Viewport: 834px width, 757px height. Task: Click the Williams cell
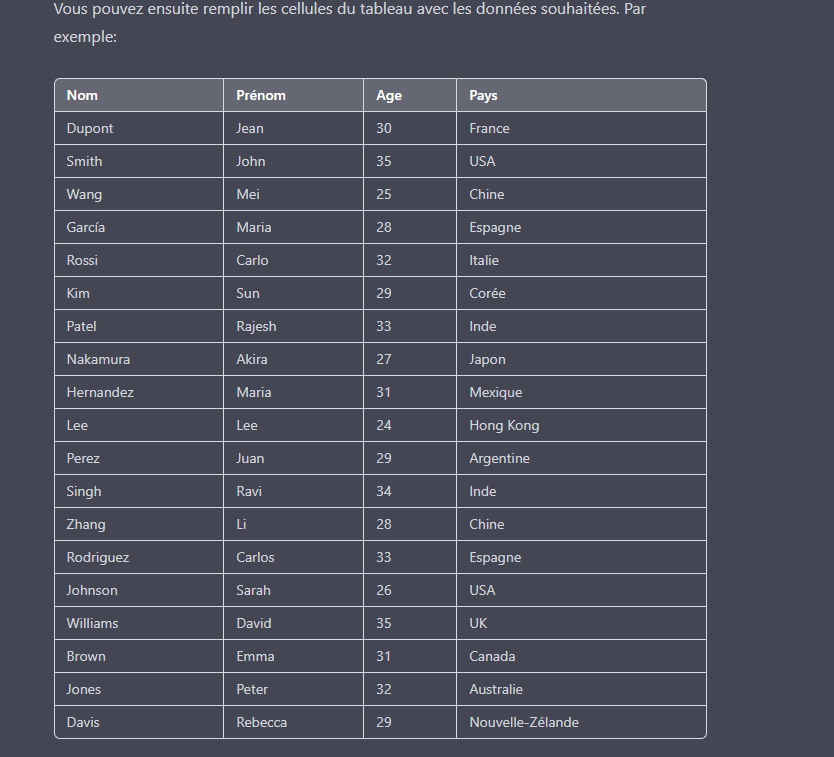point(139,623)
